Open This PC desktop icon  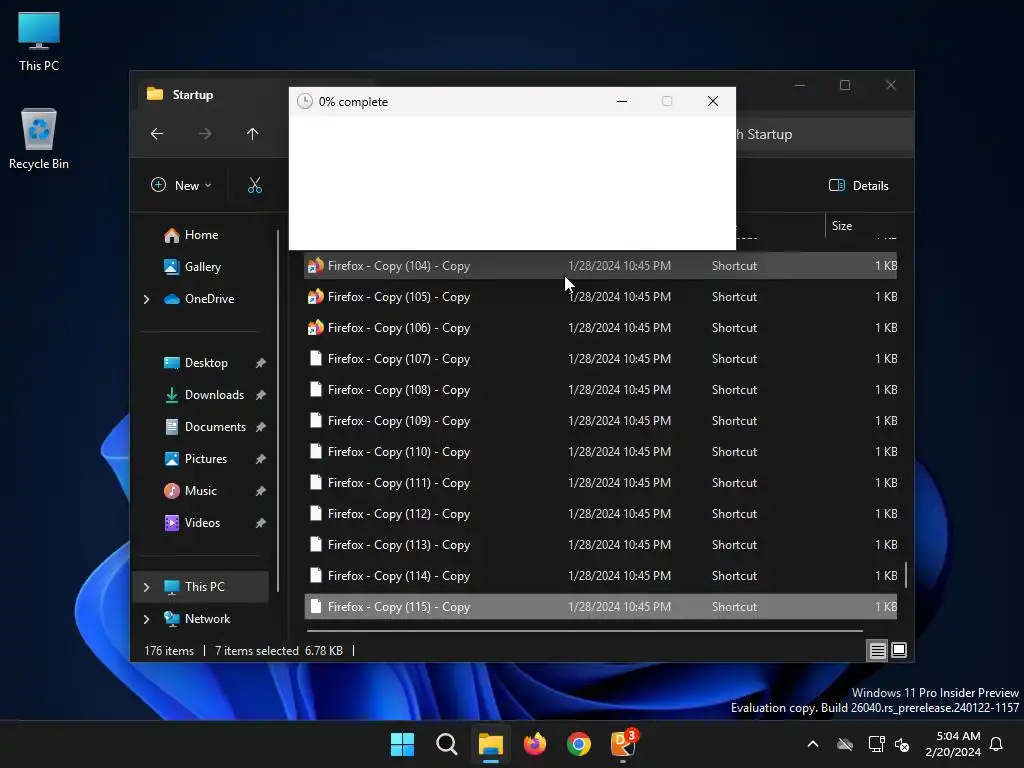click(39, 42)
